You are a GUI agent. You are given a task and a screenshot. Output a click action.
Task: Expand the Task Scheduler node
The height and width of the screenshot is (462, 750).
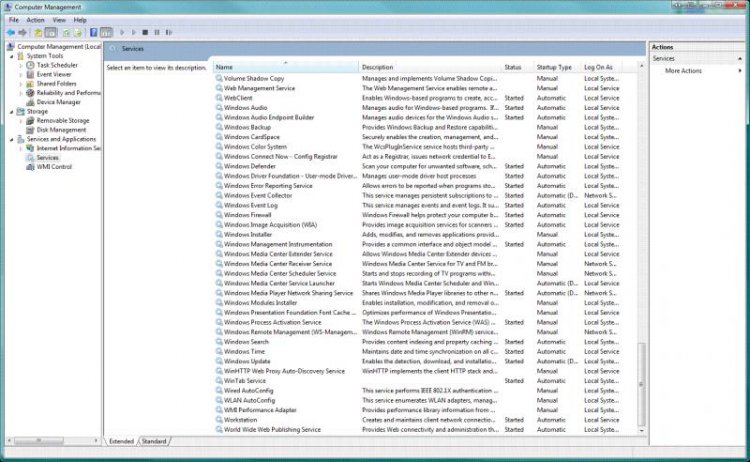click(x=21, y=65)
